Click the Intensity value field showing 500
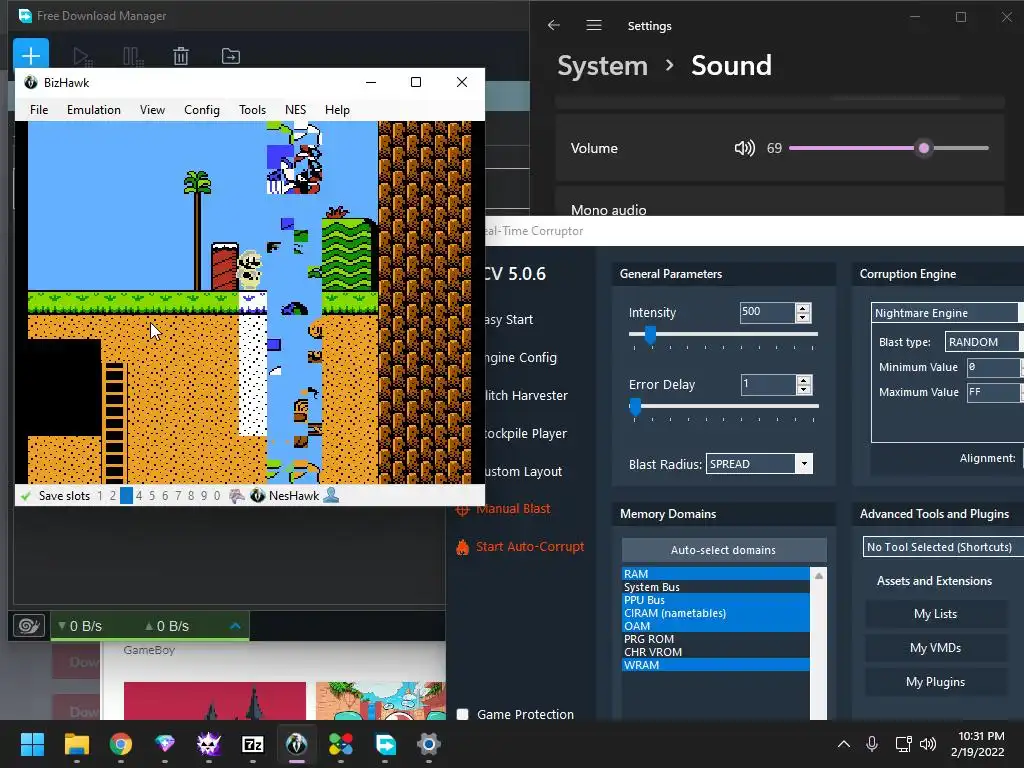 coord(767,312)
